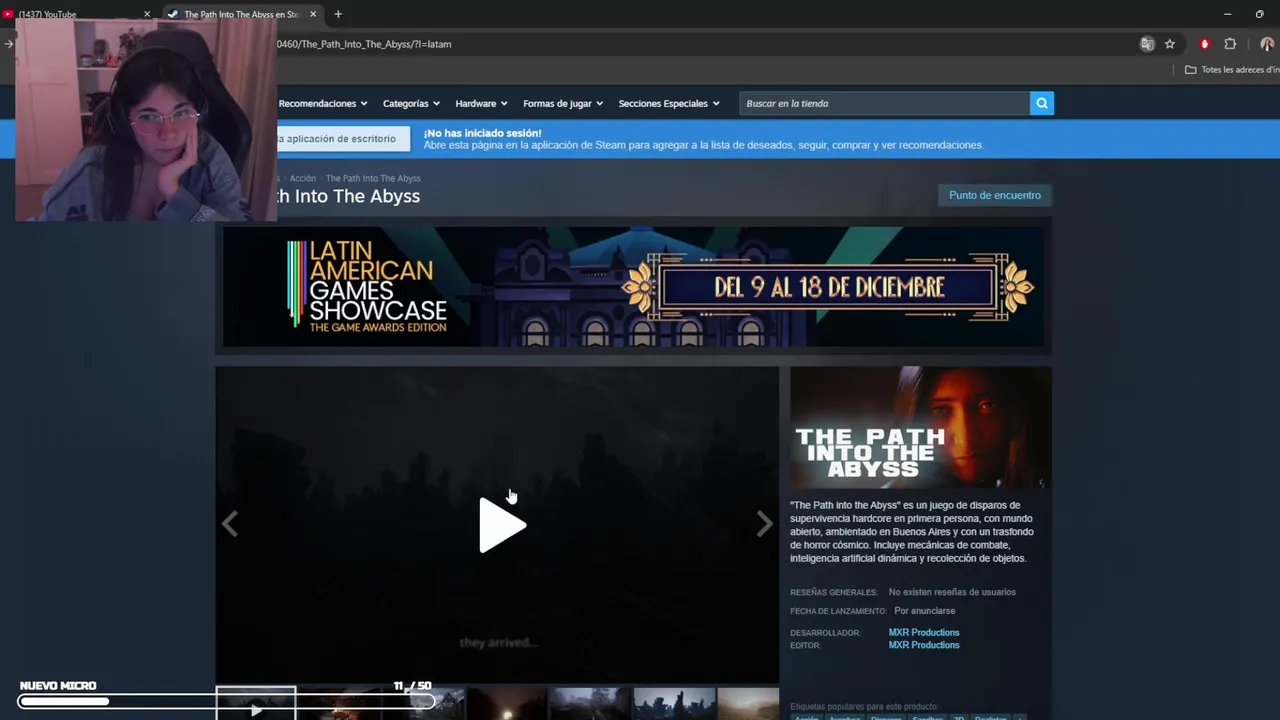
Task: Expand the Hardware dropdown menu
Action: point(481,104)
